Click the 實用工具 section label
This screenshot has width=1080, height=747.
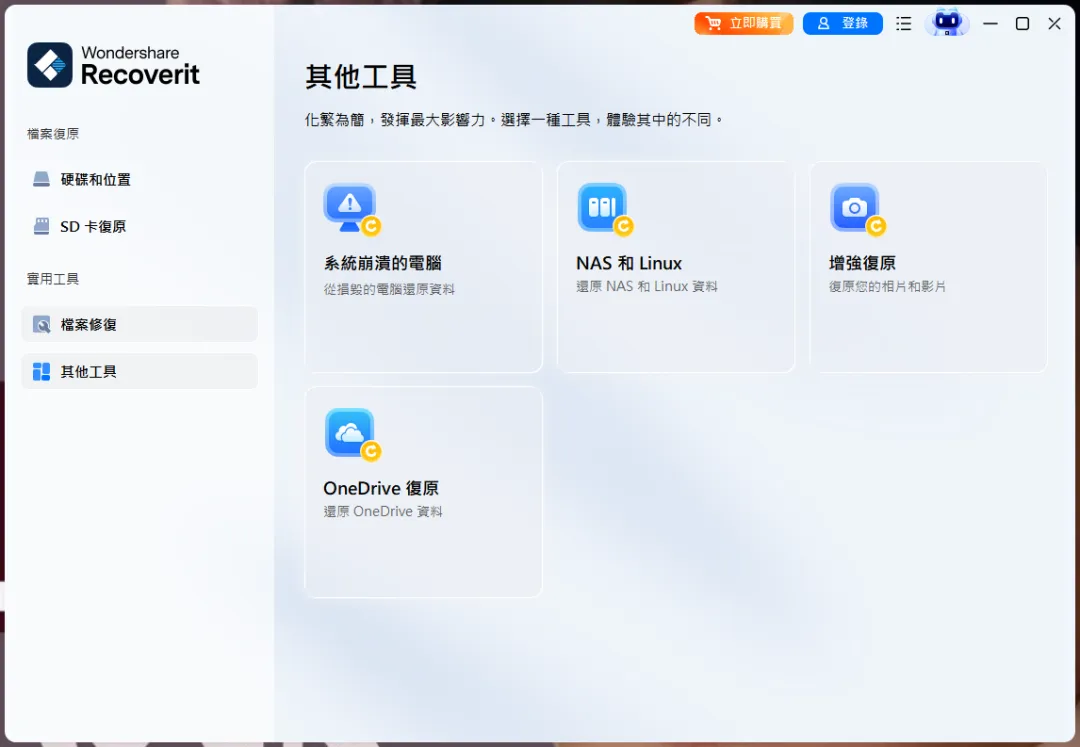pos(53,279)
